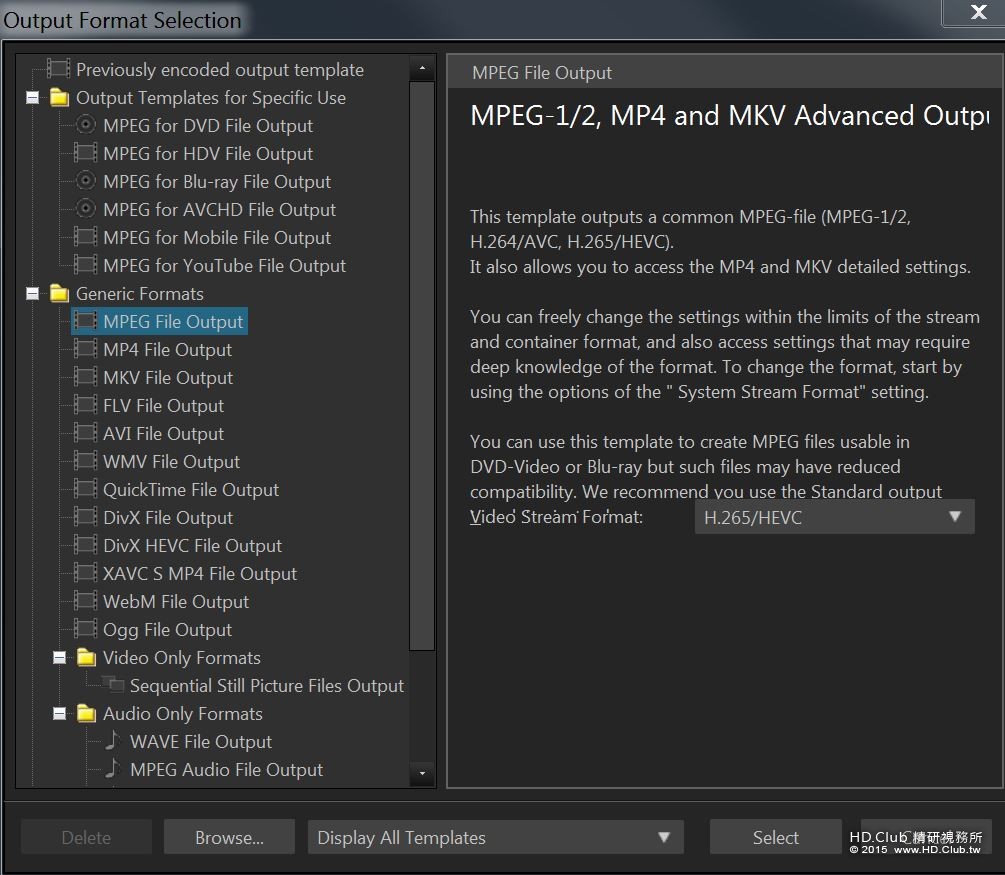Click the film strip icon beside XAVC S MP4 File Output
This screenshot has width=1005, height=875.
click(85, 572)
